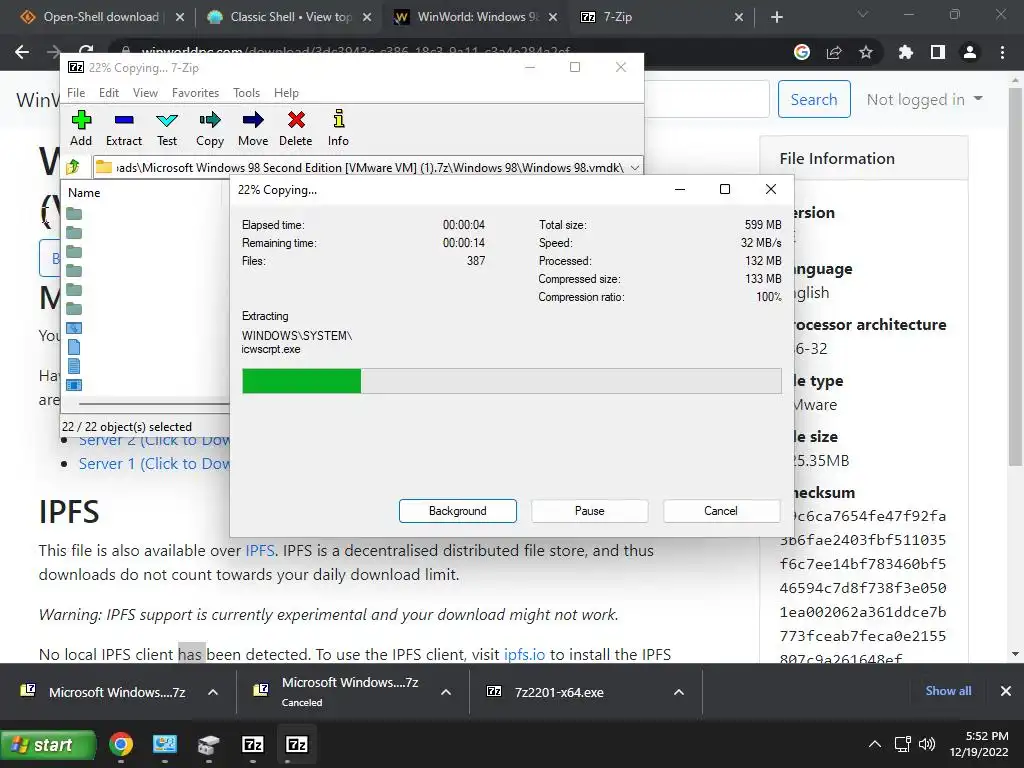
Task: Click the Copy toolbar icon
Action: coord(210,128)
